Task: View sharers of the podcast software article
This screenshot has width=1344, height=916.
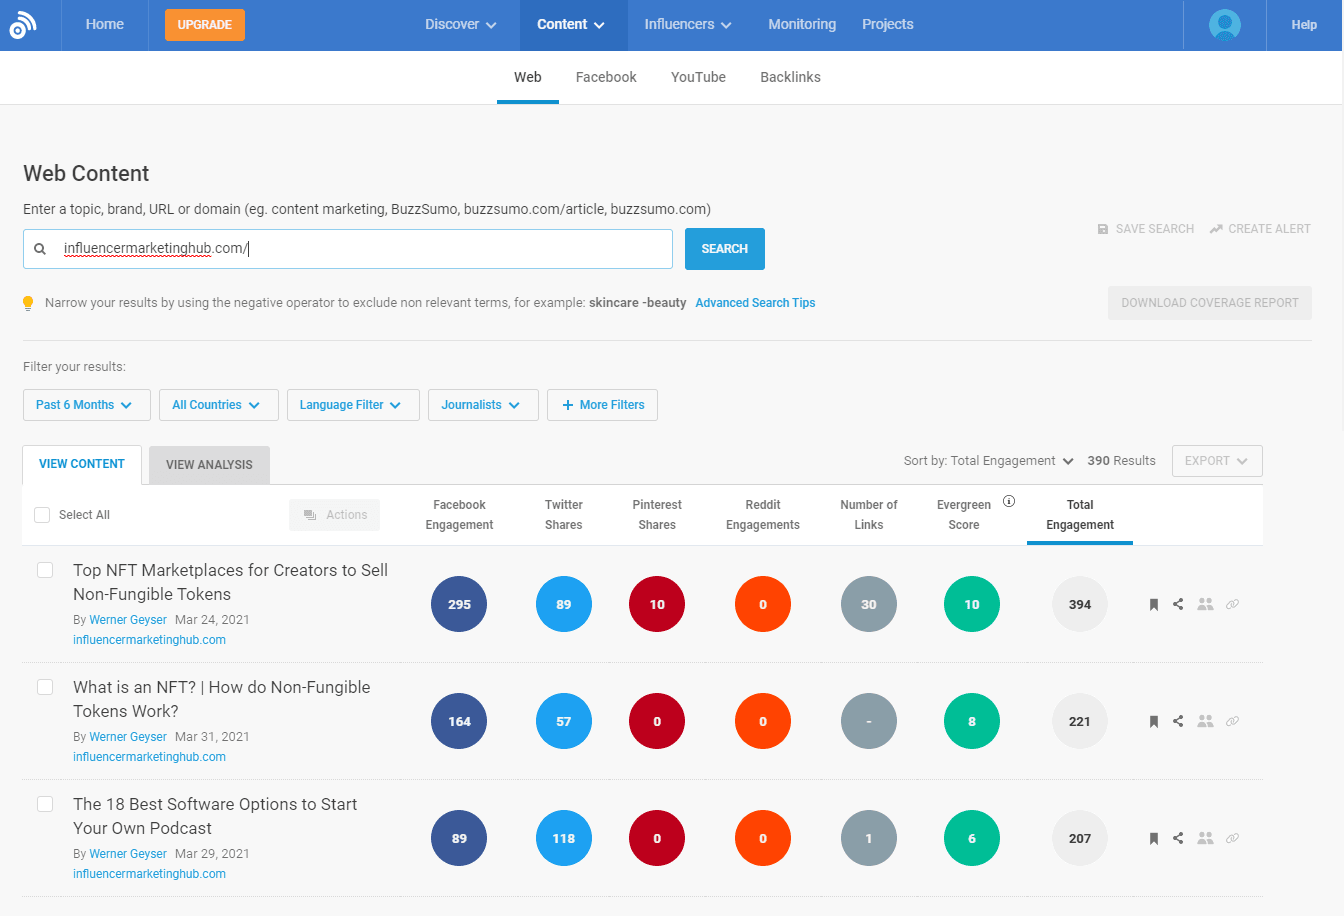Action: [1205, 838]
